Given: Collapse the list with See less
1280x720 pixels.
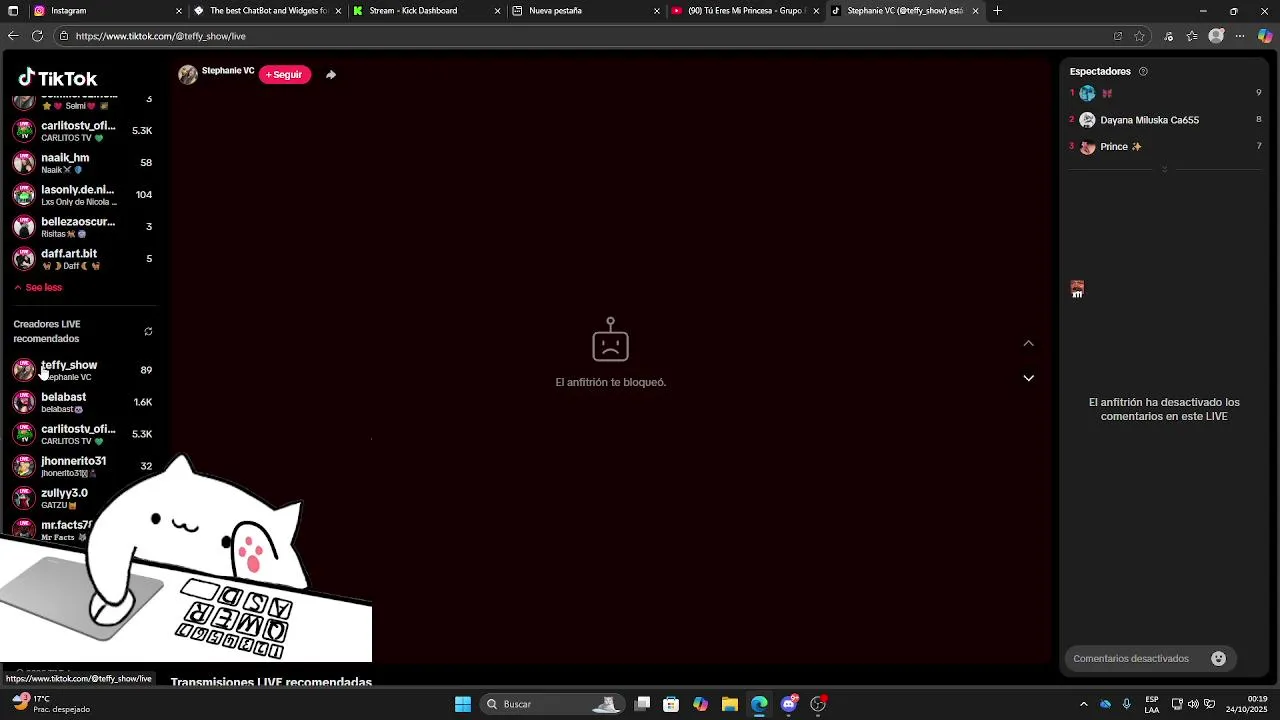Looking at the screenshot, I should coord(38,287).
